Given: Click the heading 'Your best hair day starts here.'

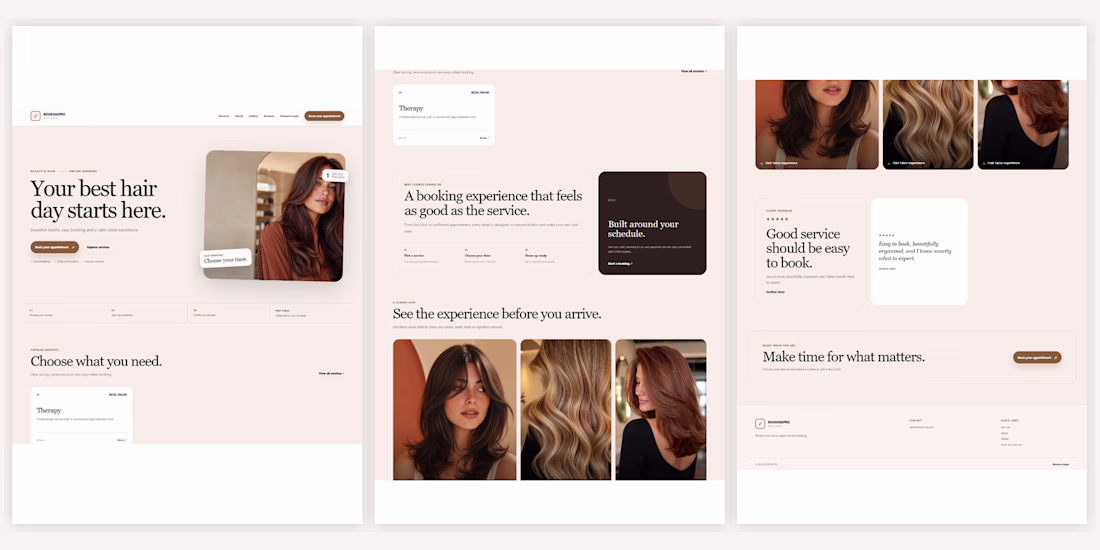Looking at the screenshot, I should tap(98, 199).
